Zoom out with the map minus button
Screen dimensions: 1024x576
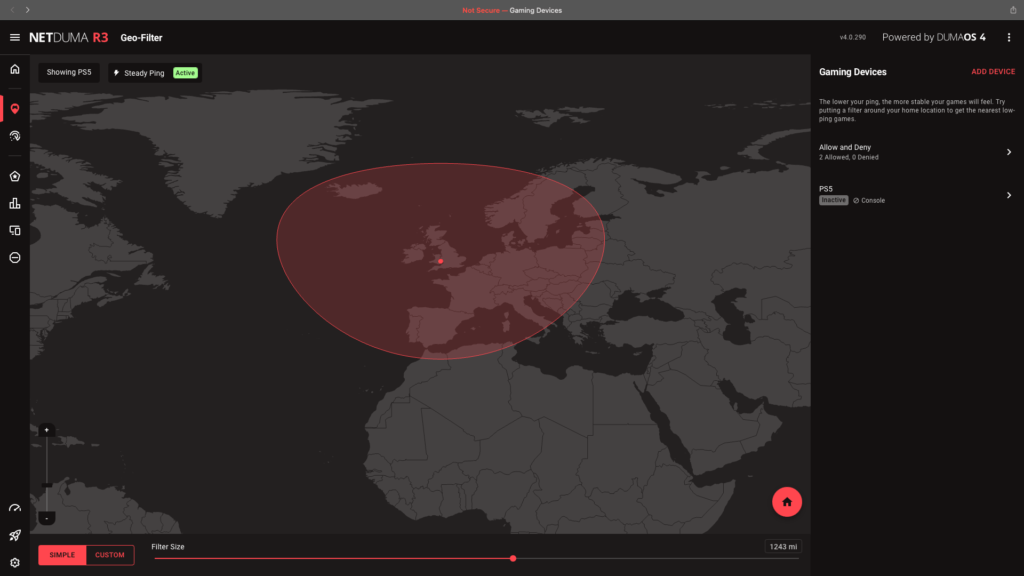pyautogui.click(x=46, y=519)
